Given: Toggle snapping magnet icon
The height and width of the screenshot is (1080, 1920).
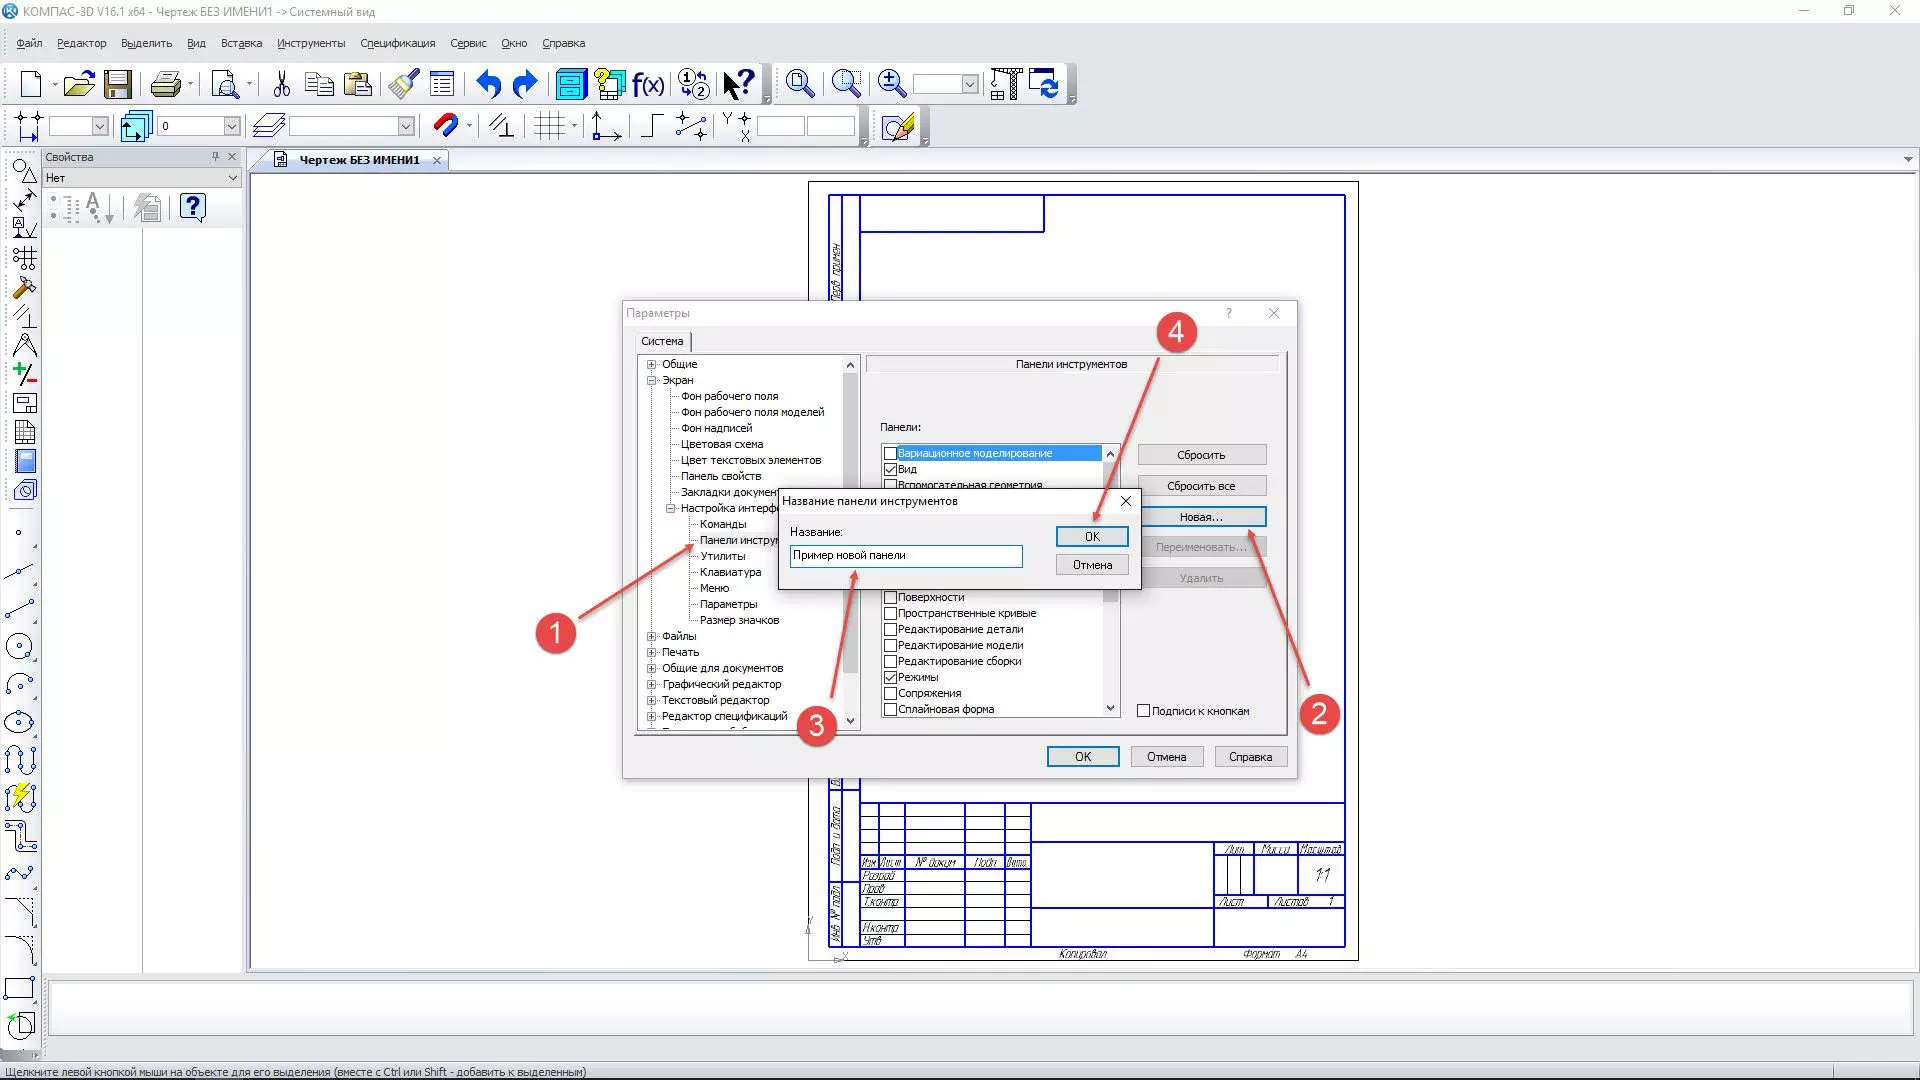Looking at the screenshot, I should coord(445,126).
